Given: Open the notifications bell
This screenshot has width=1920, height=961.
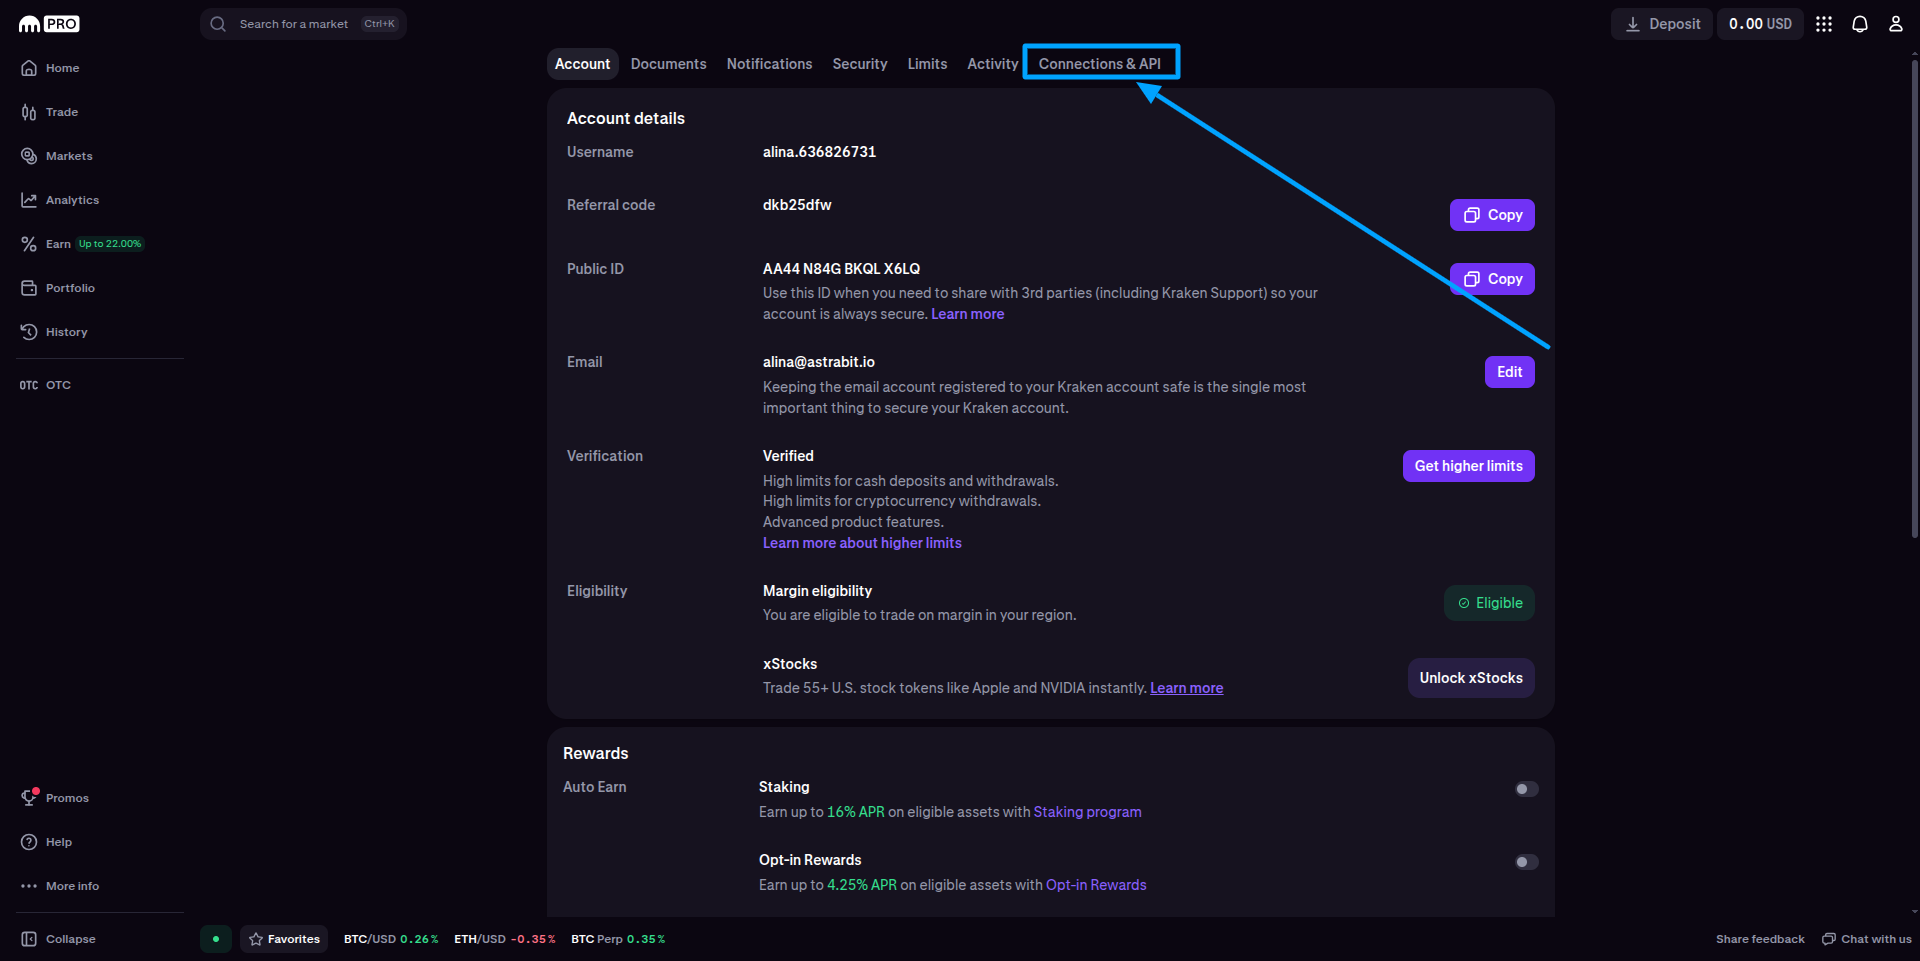Looking at the screenshot, I should coord(1860,24).
